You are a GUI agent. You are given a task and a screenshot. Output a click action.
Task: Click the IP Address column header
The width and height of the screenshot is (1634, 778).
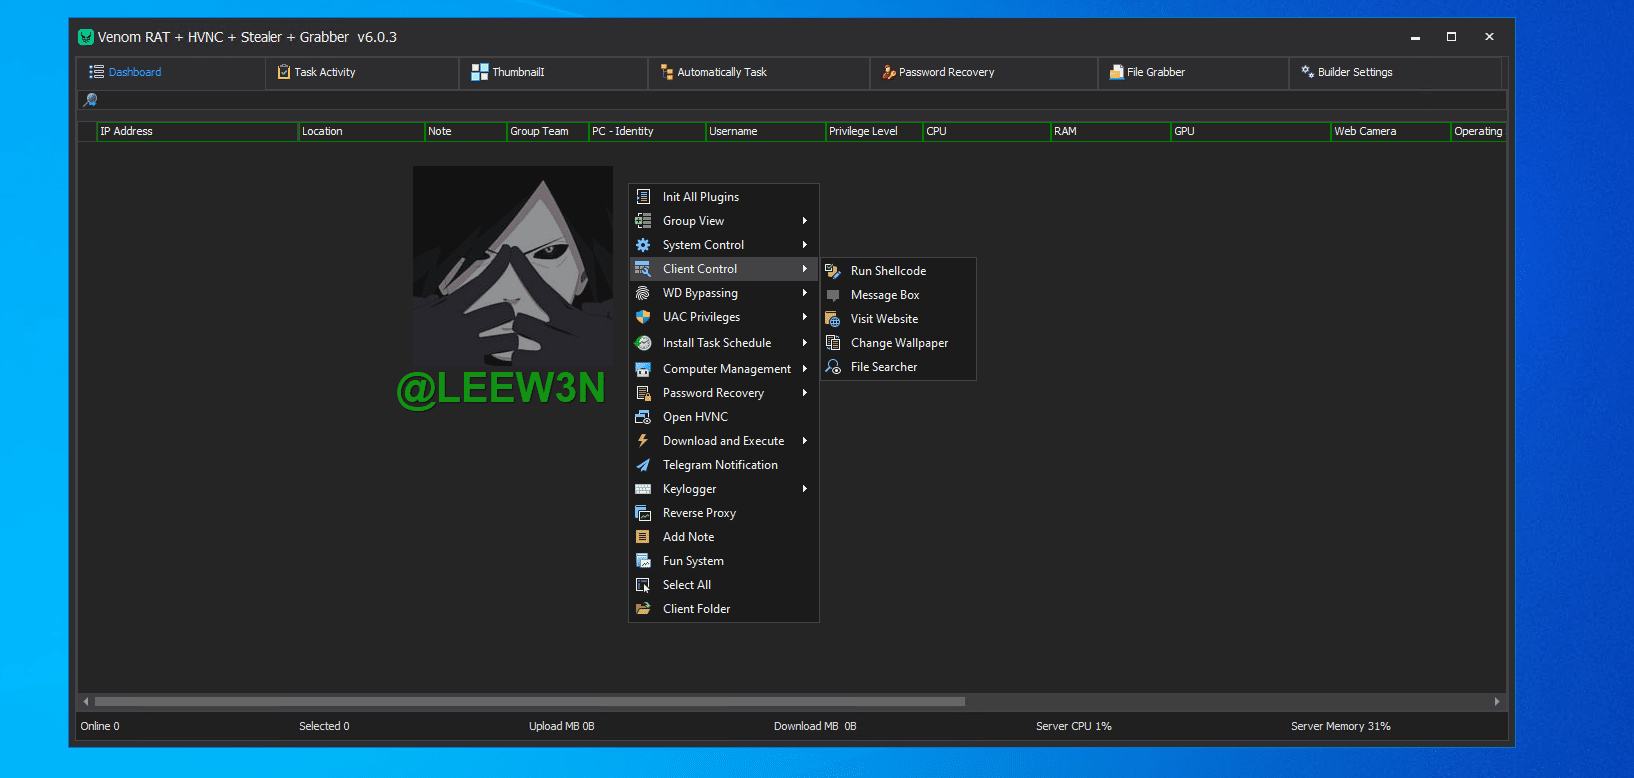point(127,131)
